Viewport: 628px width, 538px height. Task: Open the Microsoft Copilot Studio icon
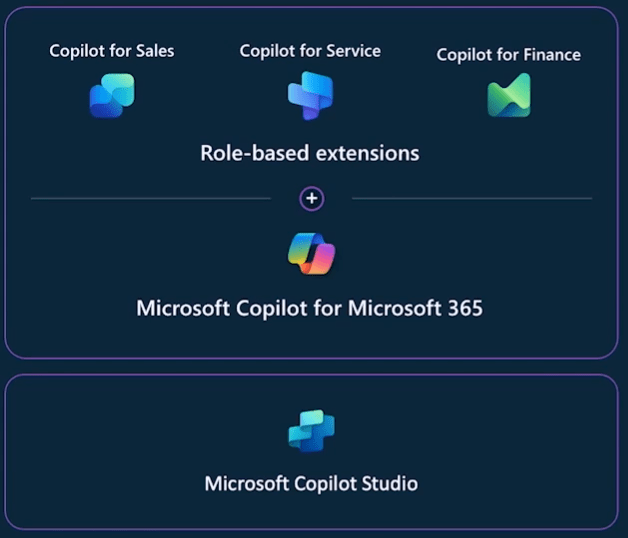pyautogui.click(x=311, y=431)
